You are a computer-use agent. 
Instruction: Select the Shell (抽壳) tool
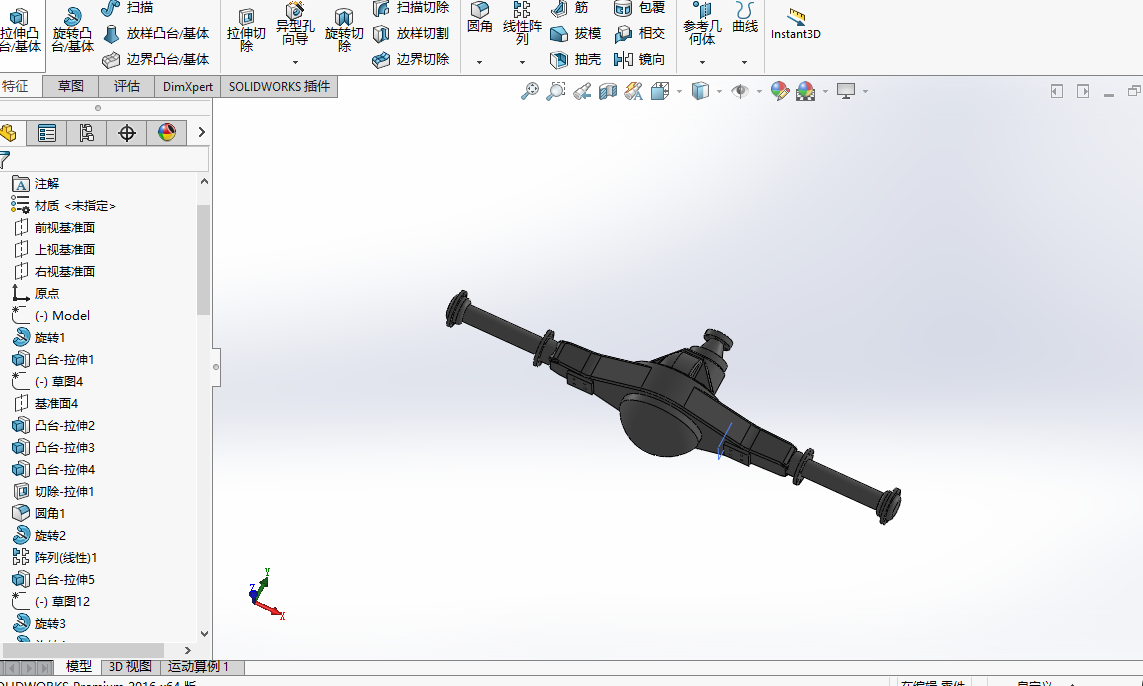(575, 59)
